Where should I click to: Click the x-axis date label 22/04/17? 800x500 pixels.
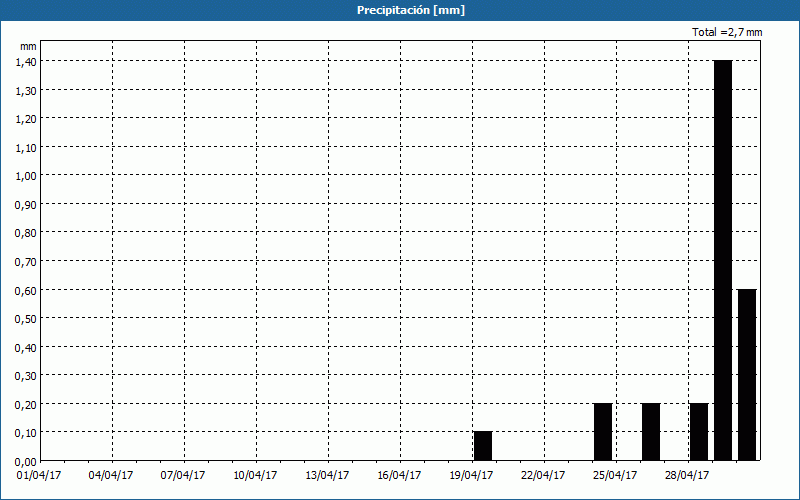click(543, 476)
